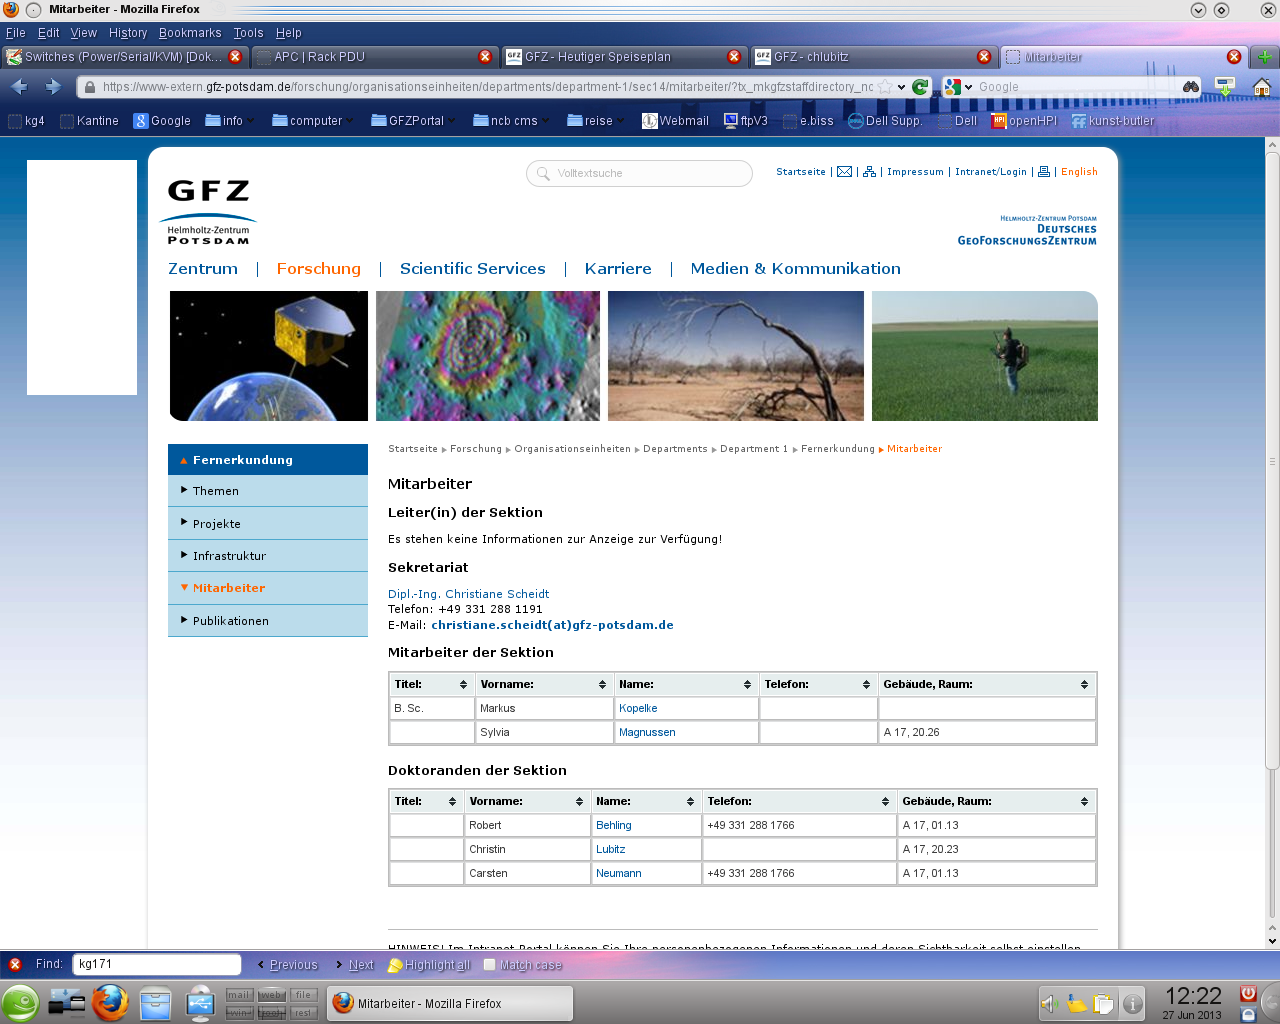Sort Mitarbeiter table by Vorname column

point(543,684)
